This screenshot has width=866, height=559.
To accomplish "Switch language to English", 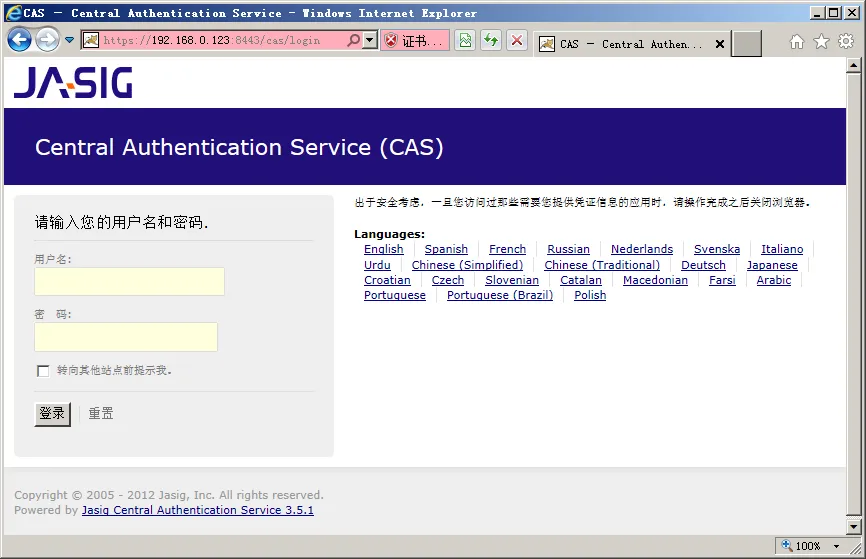I will (384, 249).
